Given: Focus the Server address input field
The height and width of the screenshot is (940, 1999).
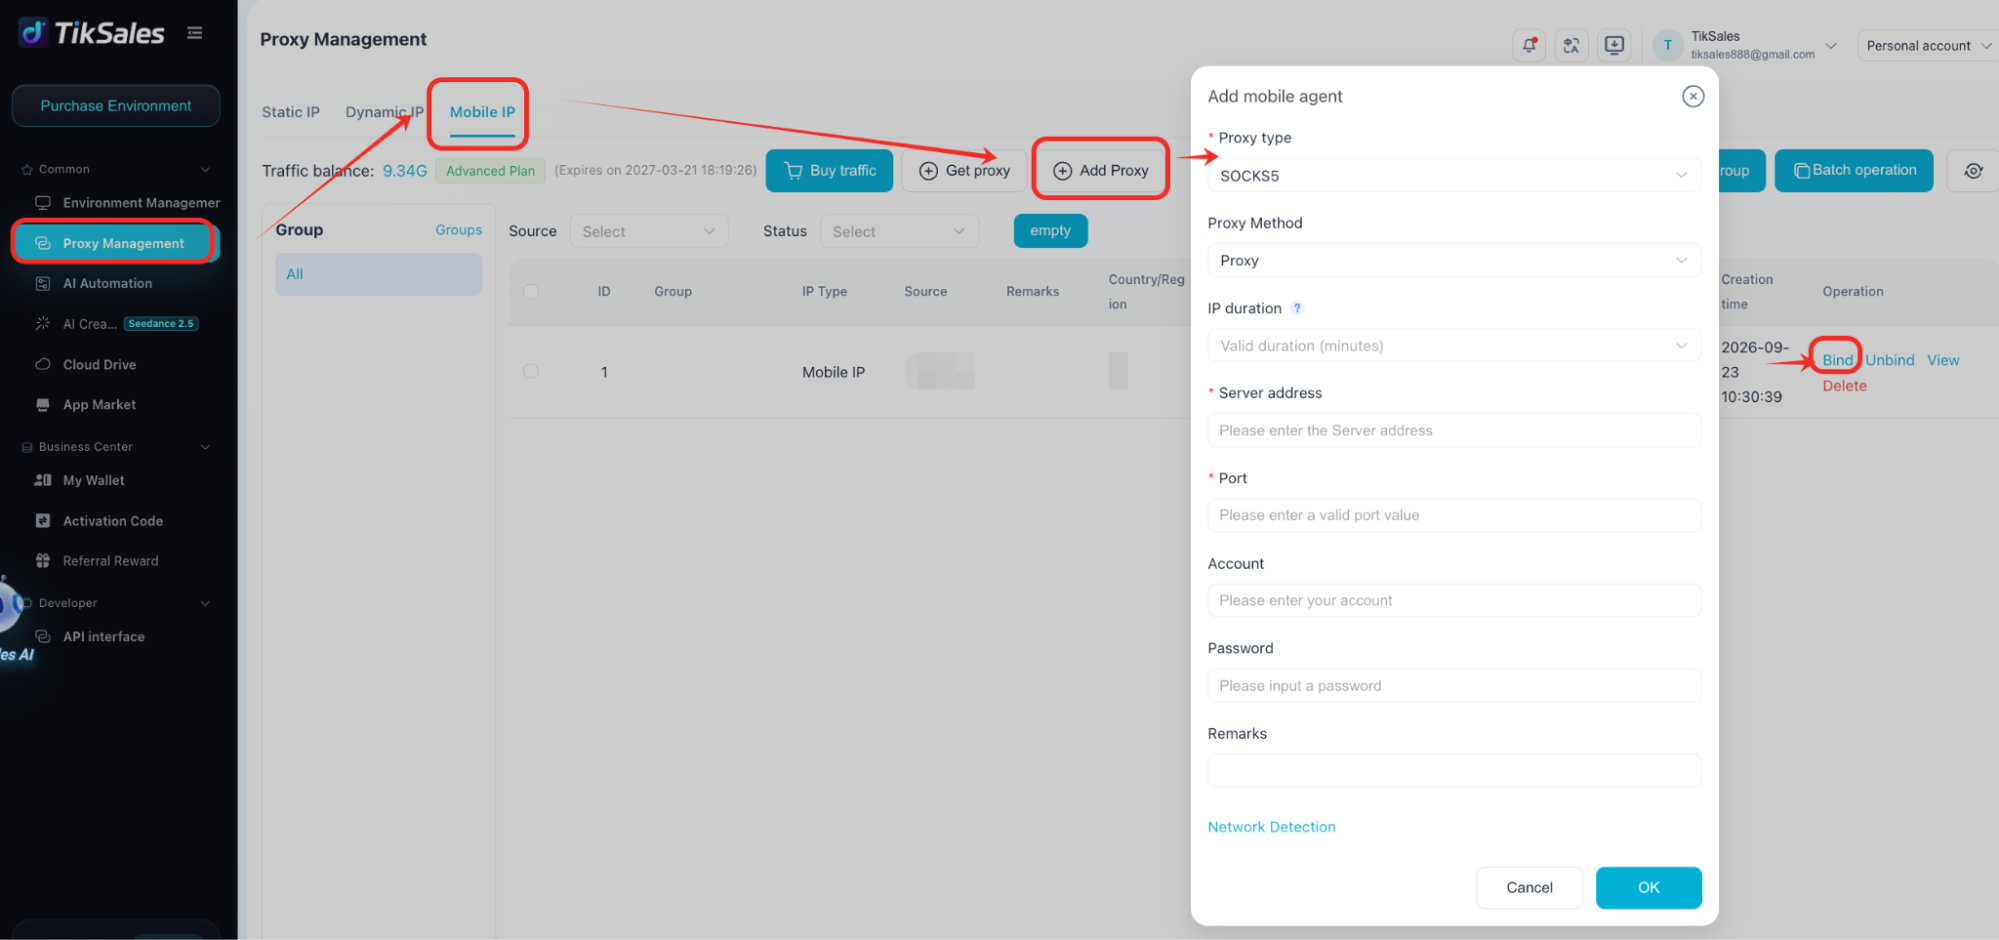Looking at the screenshot, I should click(x=1454, y=431).
